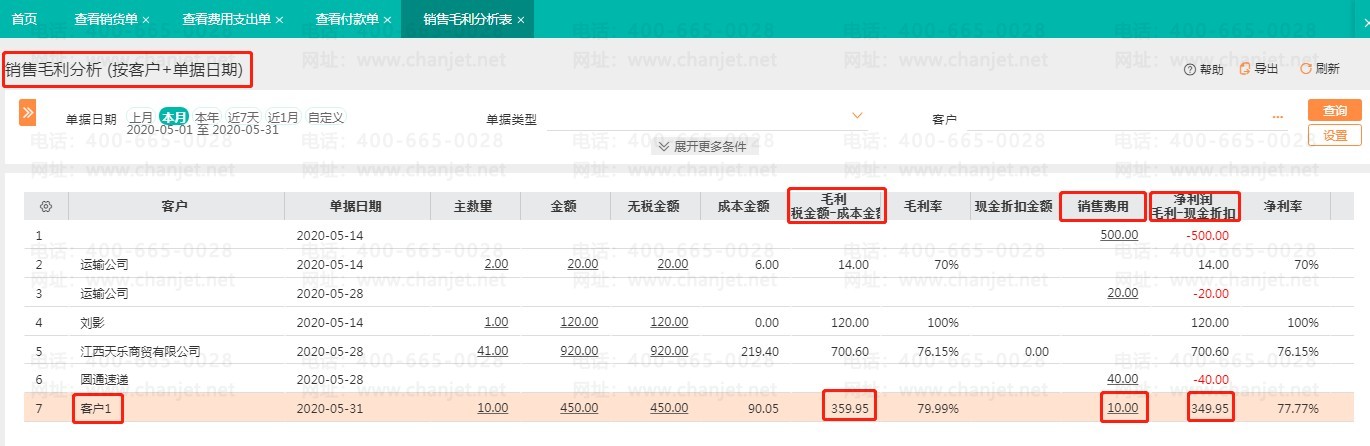The image size is (1370, 446).
Task: Open customer picker ellipsis icon
Action: tap(1277, 118)
